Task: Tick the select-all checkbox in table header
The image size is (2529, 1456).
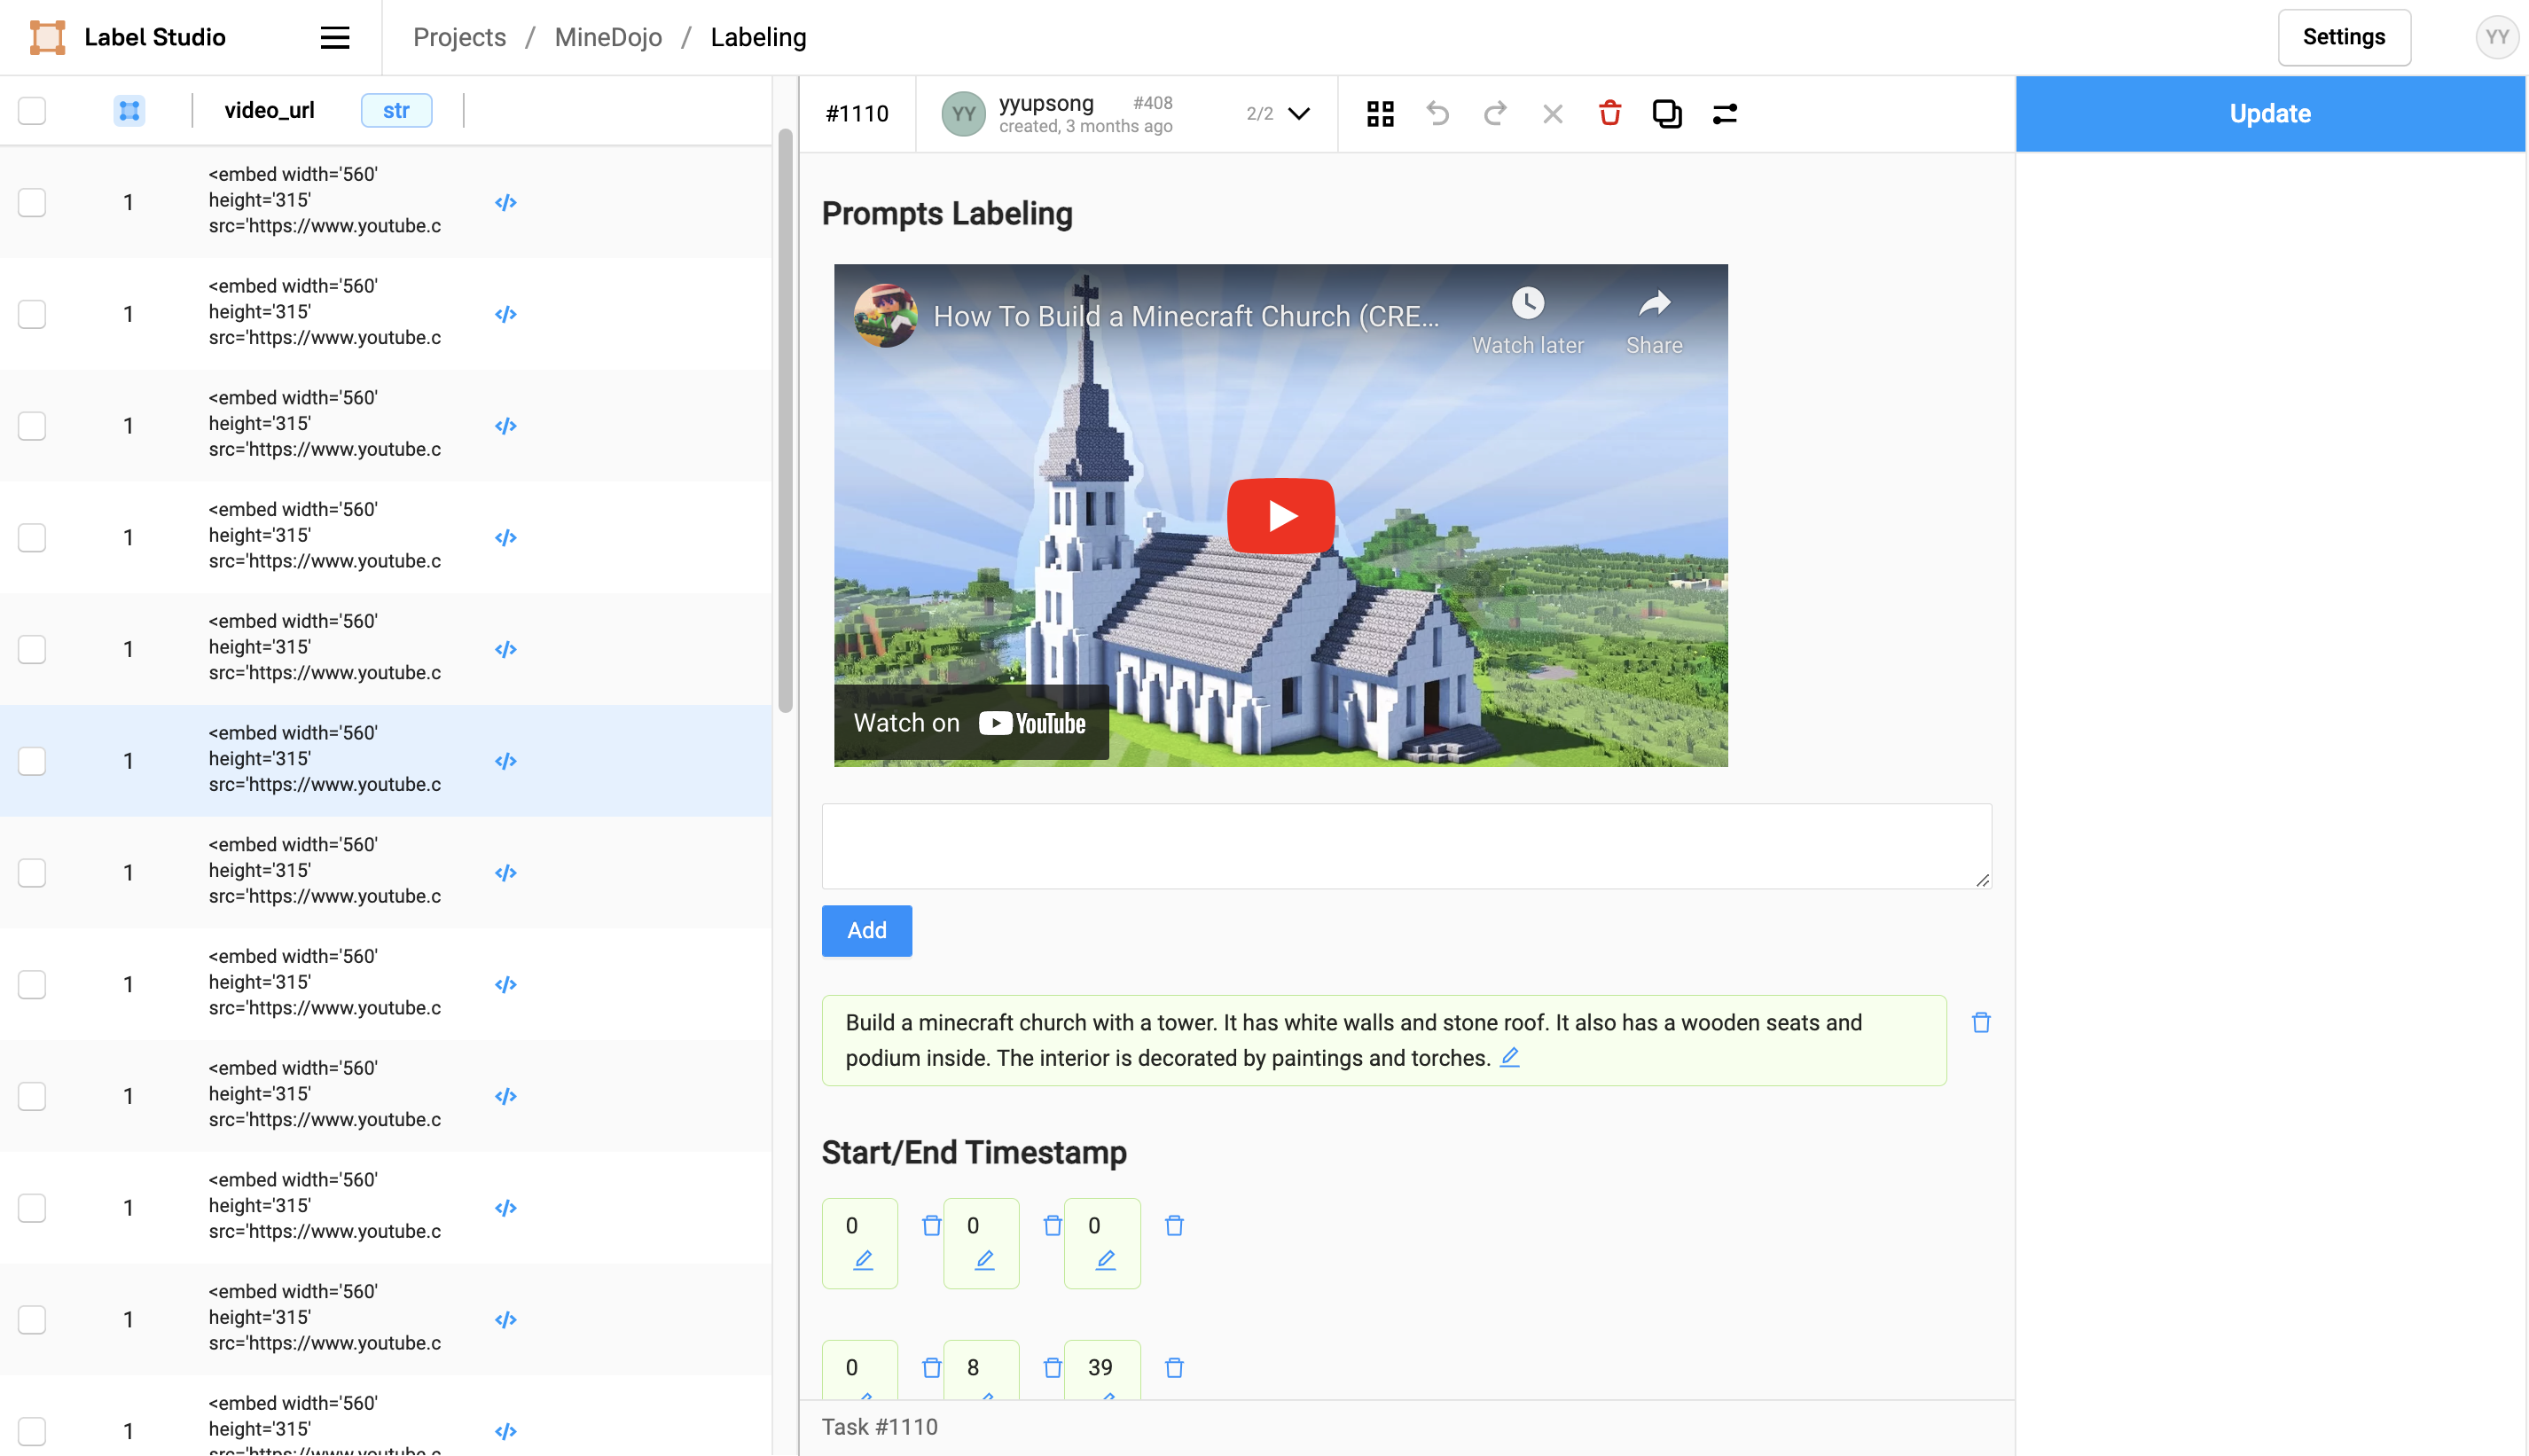Action: tap(32, 110)
